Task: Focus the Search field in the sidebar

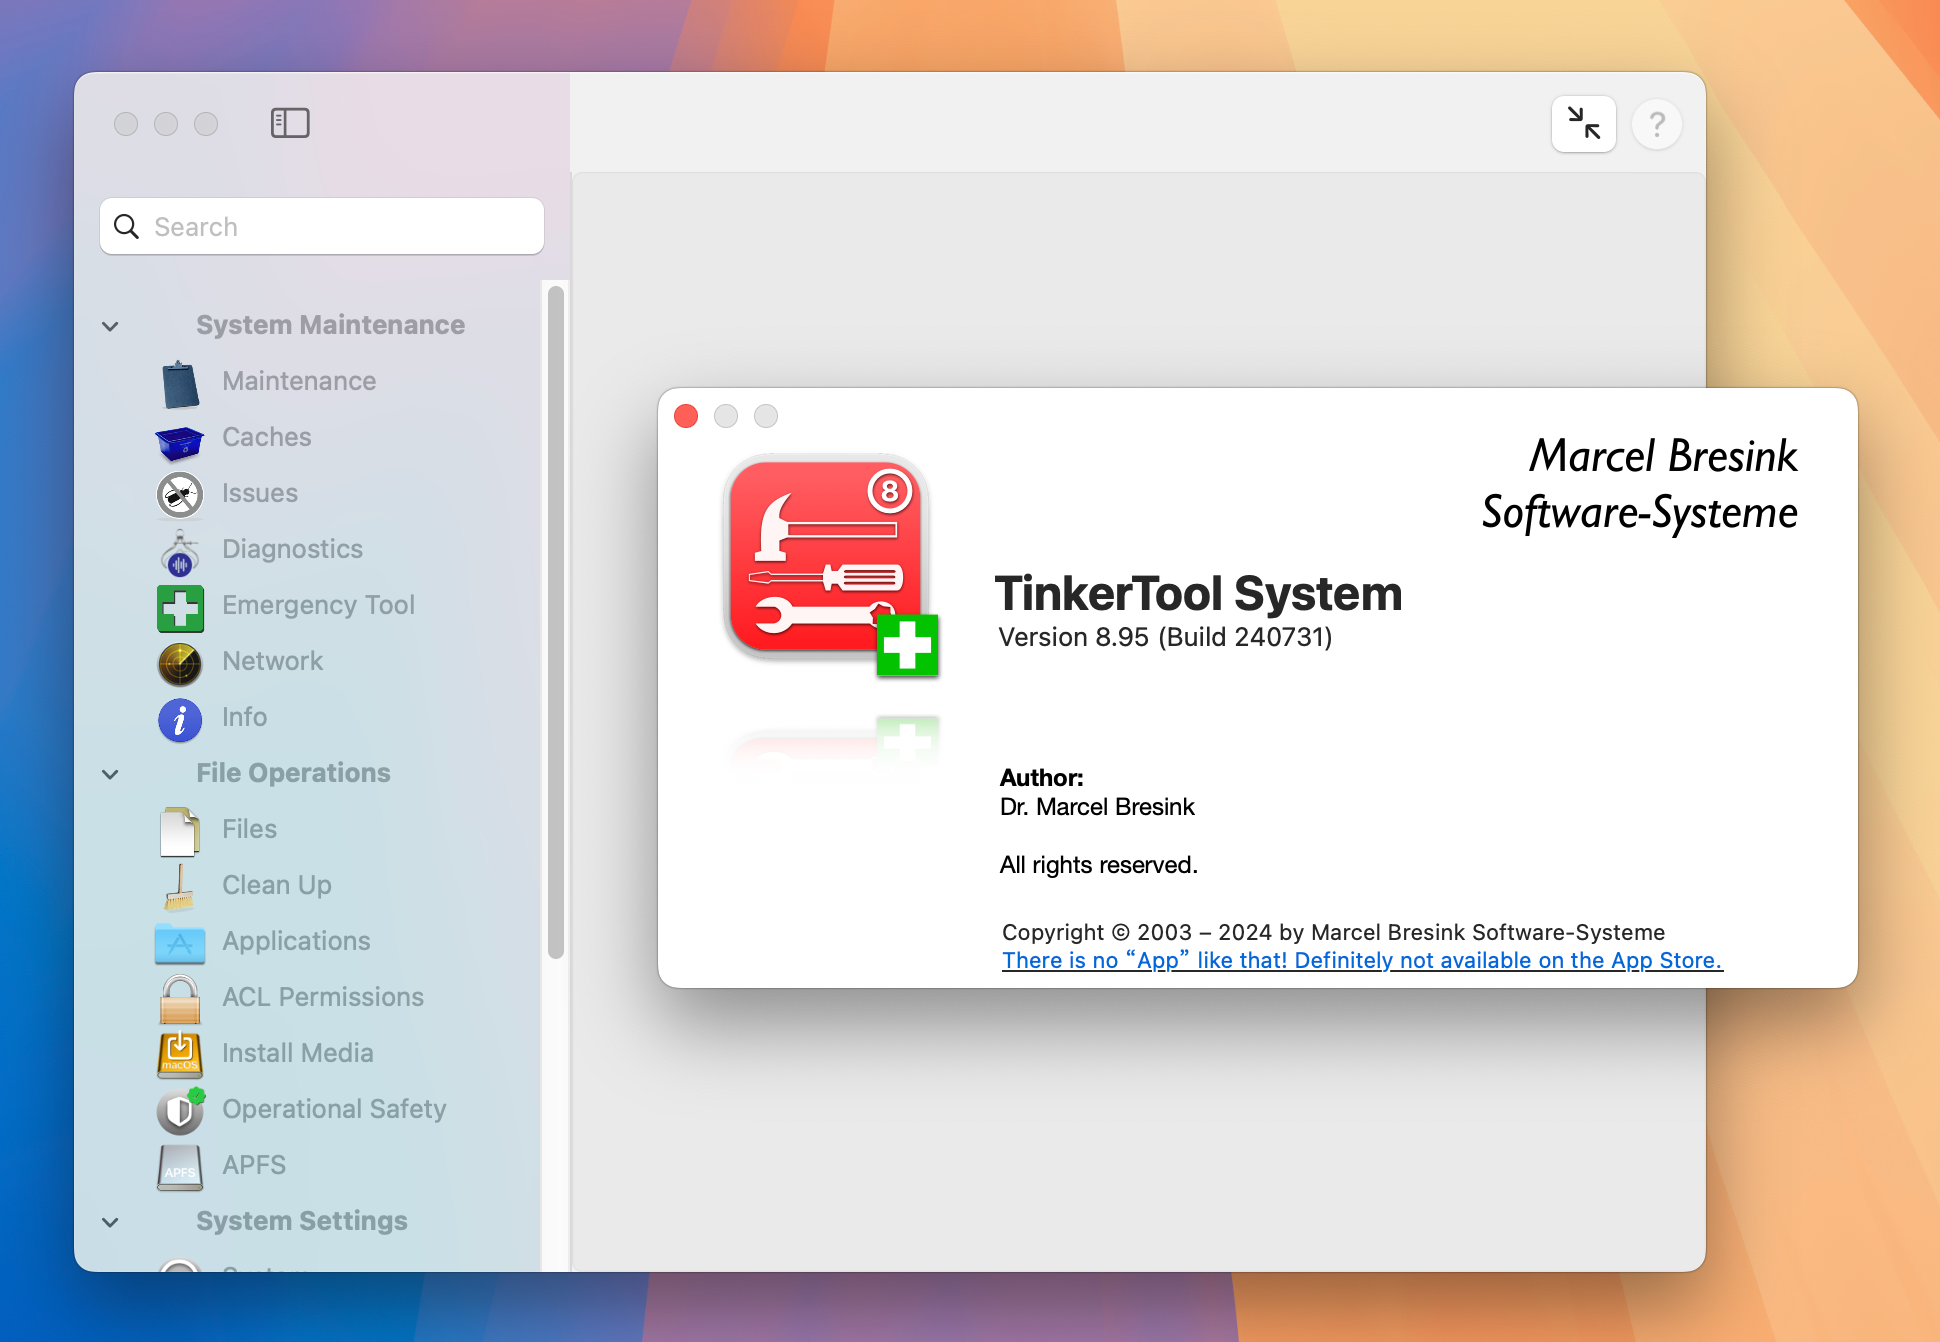Action: point(322,227)
